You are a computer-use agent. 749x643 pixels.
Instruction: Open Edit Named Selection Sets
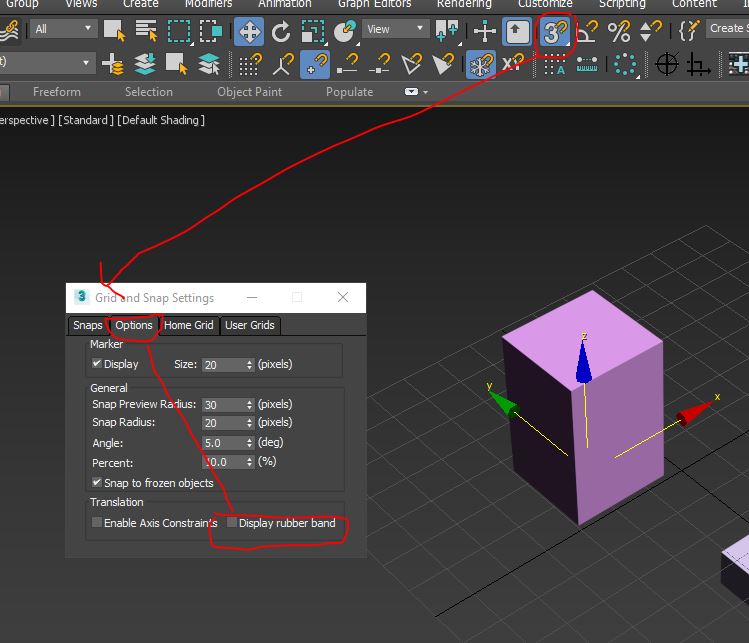pyautogui.click(x=689, y=32)
